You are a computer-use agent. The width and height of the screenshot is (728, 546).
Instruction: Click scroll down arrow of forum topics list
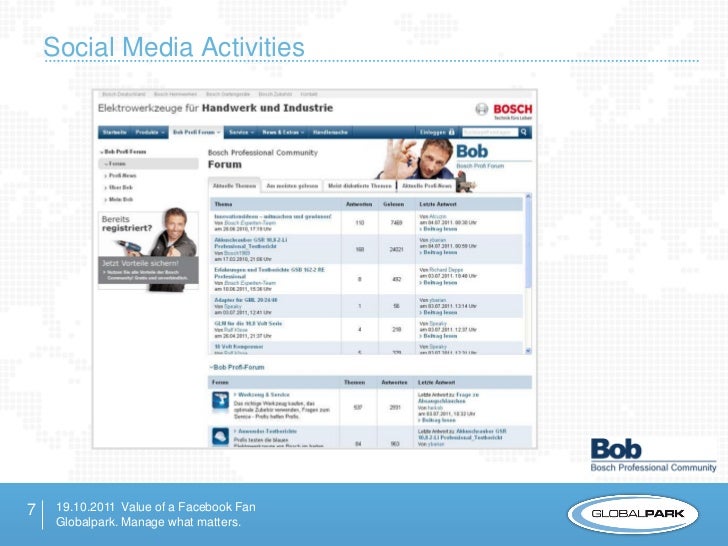(x=528, y=351)
